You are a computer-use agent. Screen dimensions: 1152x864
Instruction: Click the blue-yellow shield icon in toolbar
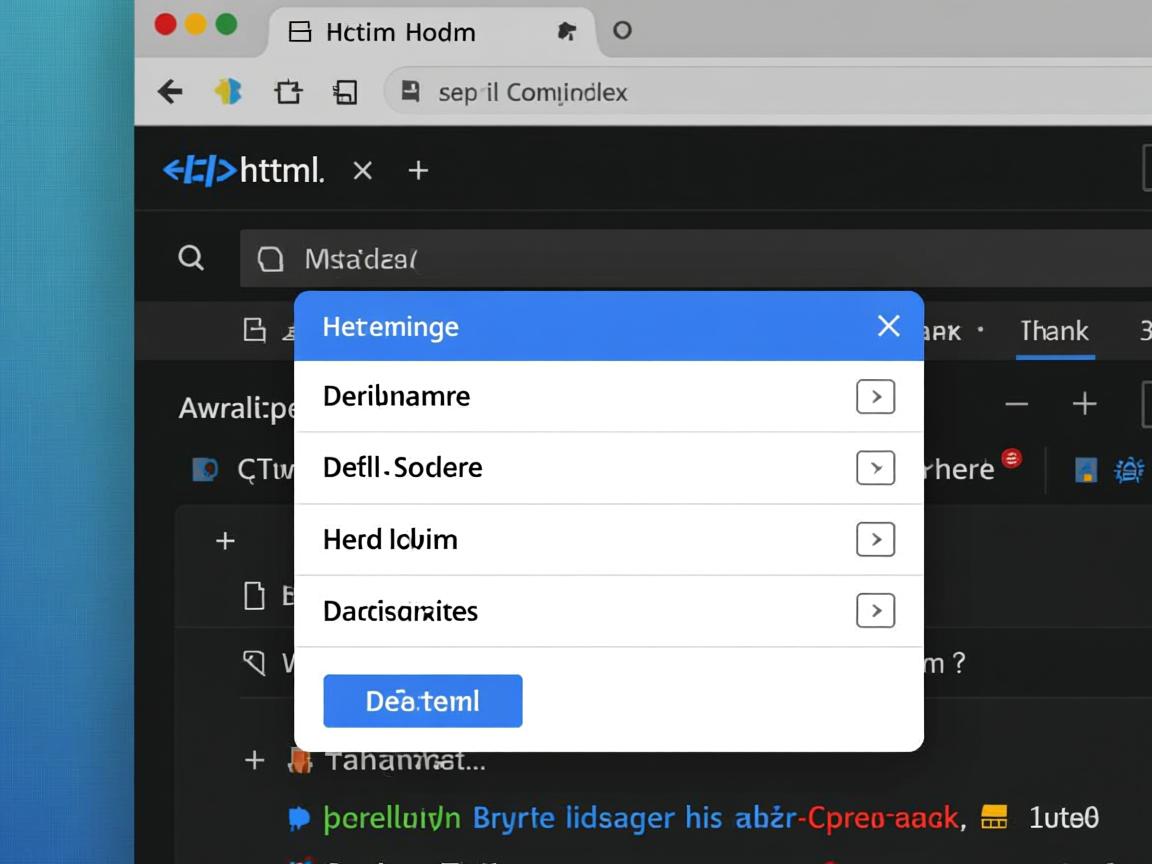(x=229, y=92)
